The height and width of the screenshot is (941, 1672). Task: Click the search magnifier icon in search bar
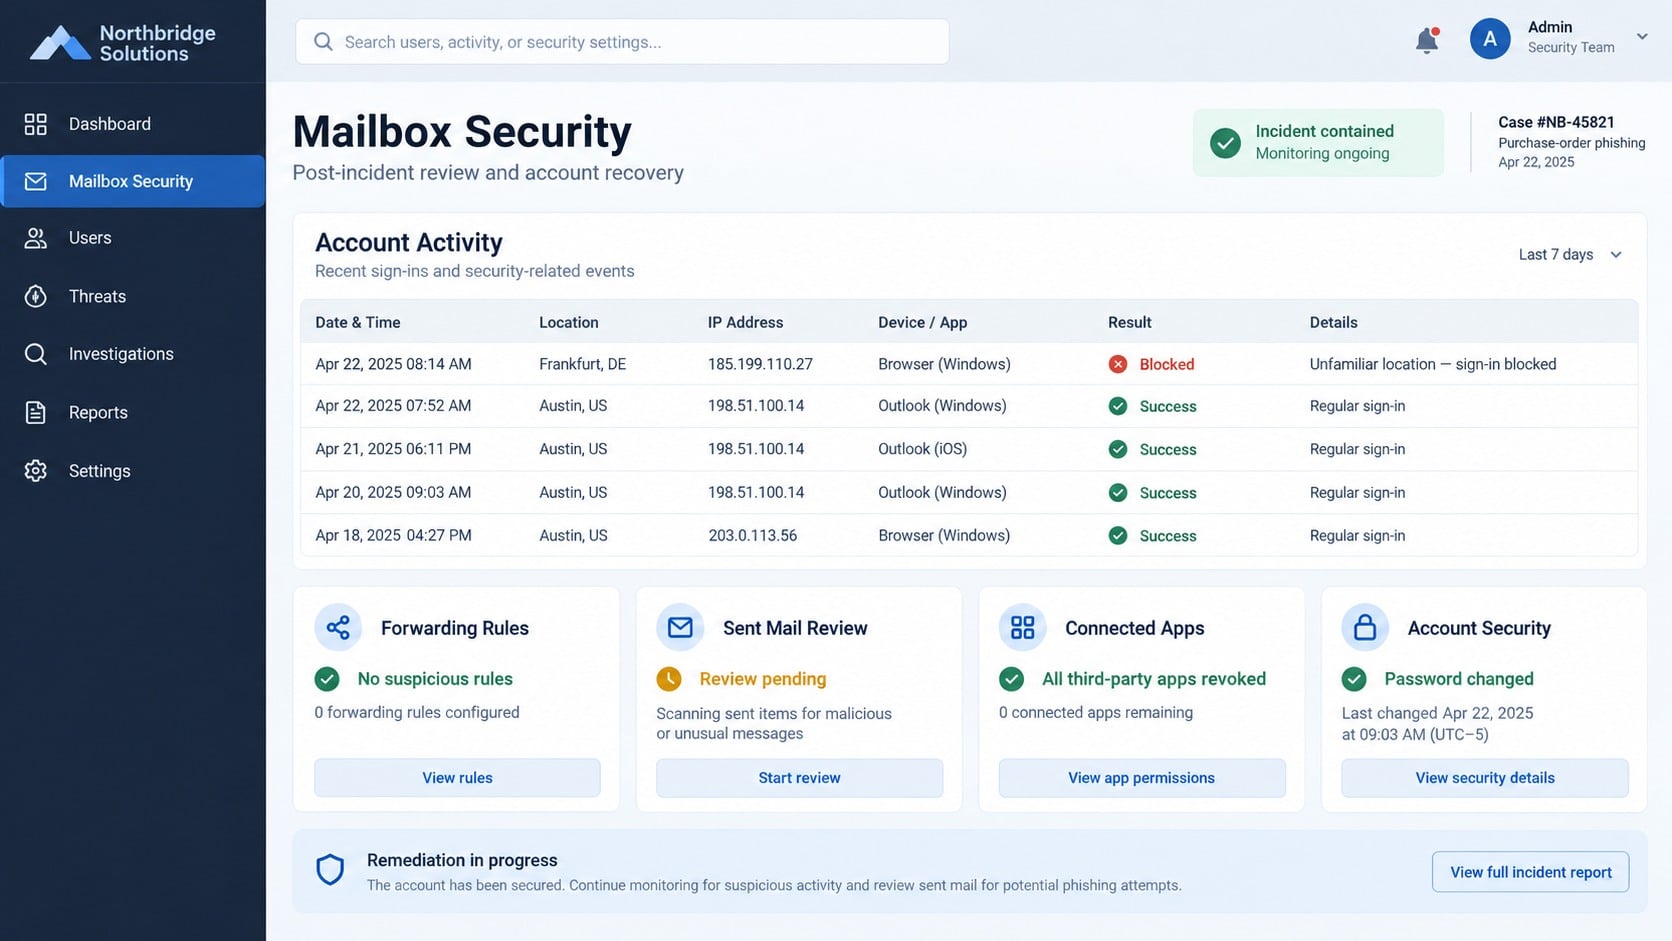pyautogui.click(x=323, y=42)
